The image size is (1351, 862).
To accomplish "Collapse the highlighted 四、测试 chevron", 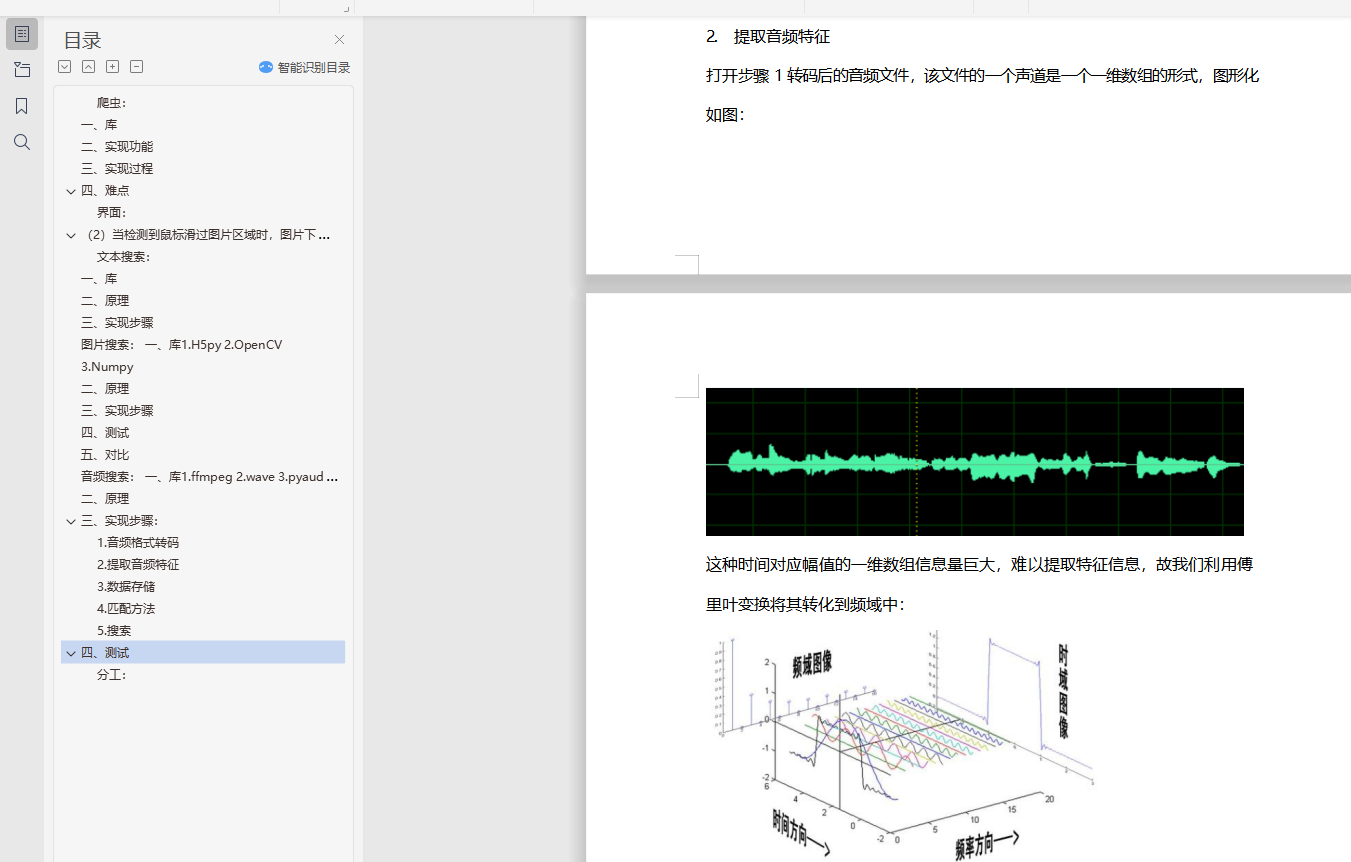I will (71, 653).
